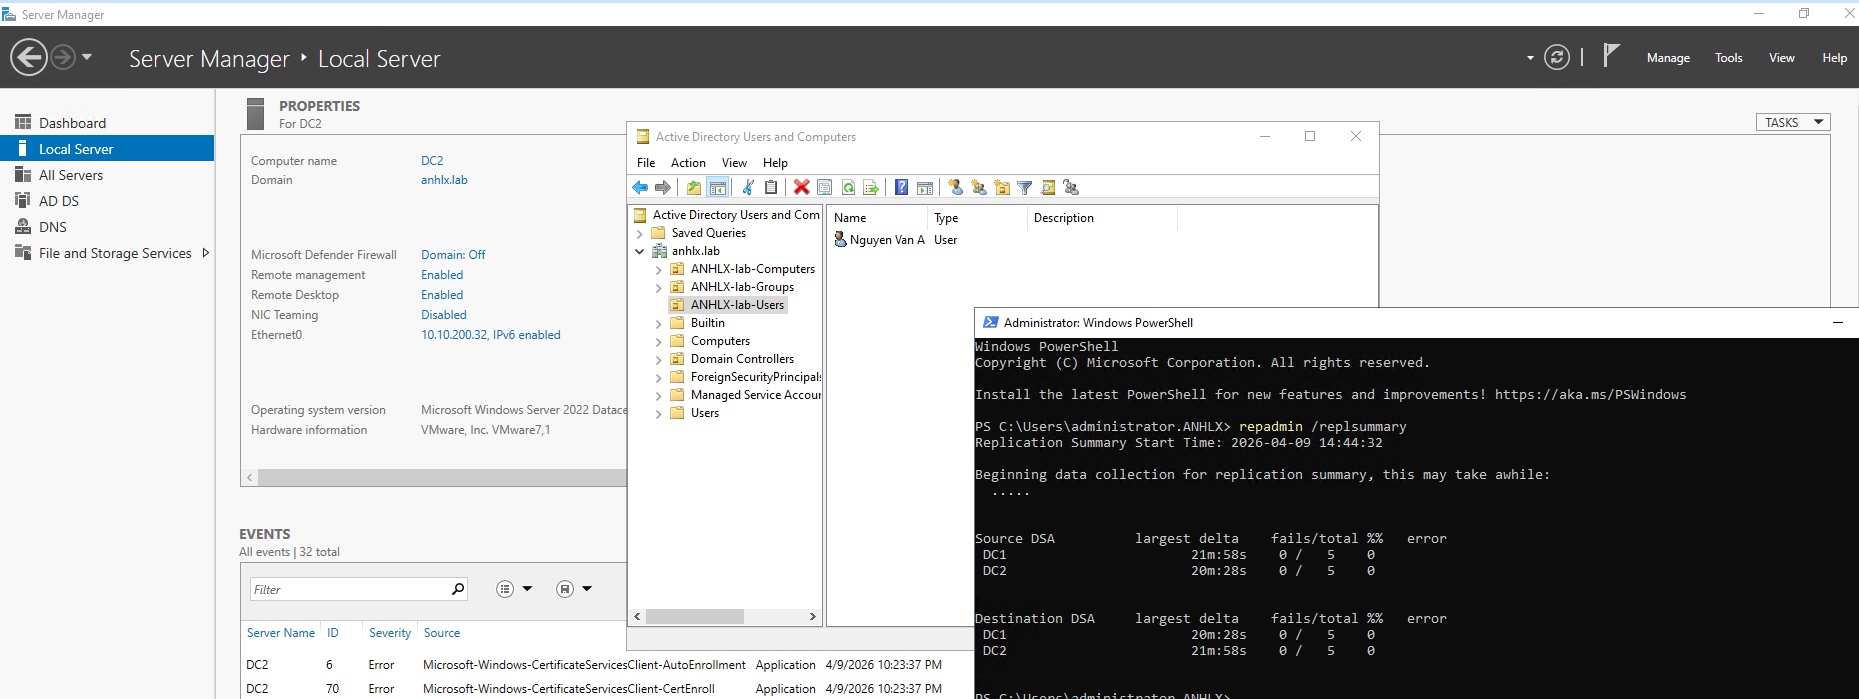This screenshot has height=699, width=1859.
Task: Click the Cut scissors icon
Action: coord(747,187)
